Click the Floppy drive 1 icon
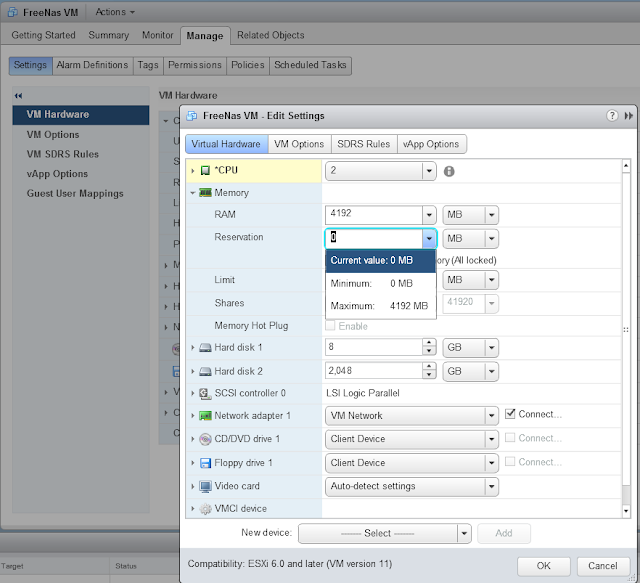 tap(205, 463)
